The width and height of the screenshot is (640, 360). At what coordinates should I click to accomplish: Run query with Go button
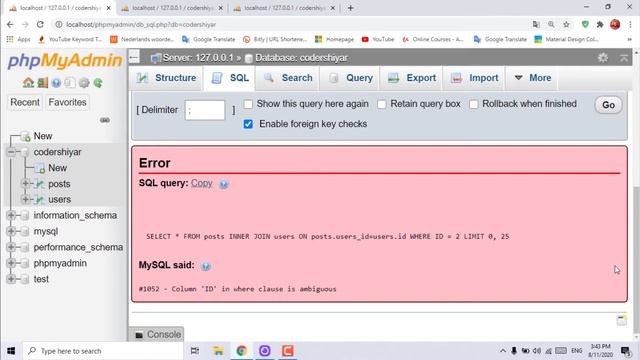coord(608,105)
